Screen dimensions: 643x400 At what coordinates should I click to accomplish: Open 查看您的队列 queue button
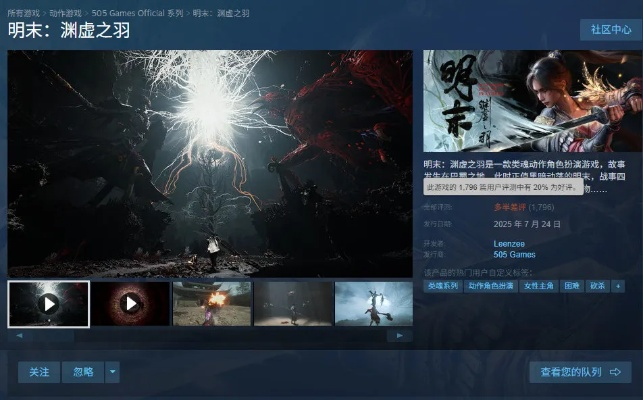[x=579, y=372]
